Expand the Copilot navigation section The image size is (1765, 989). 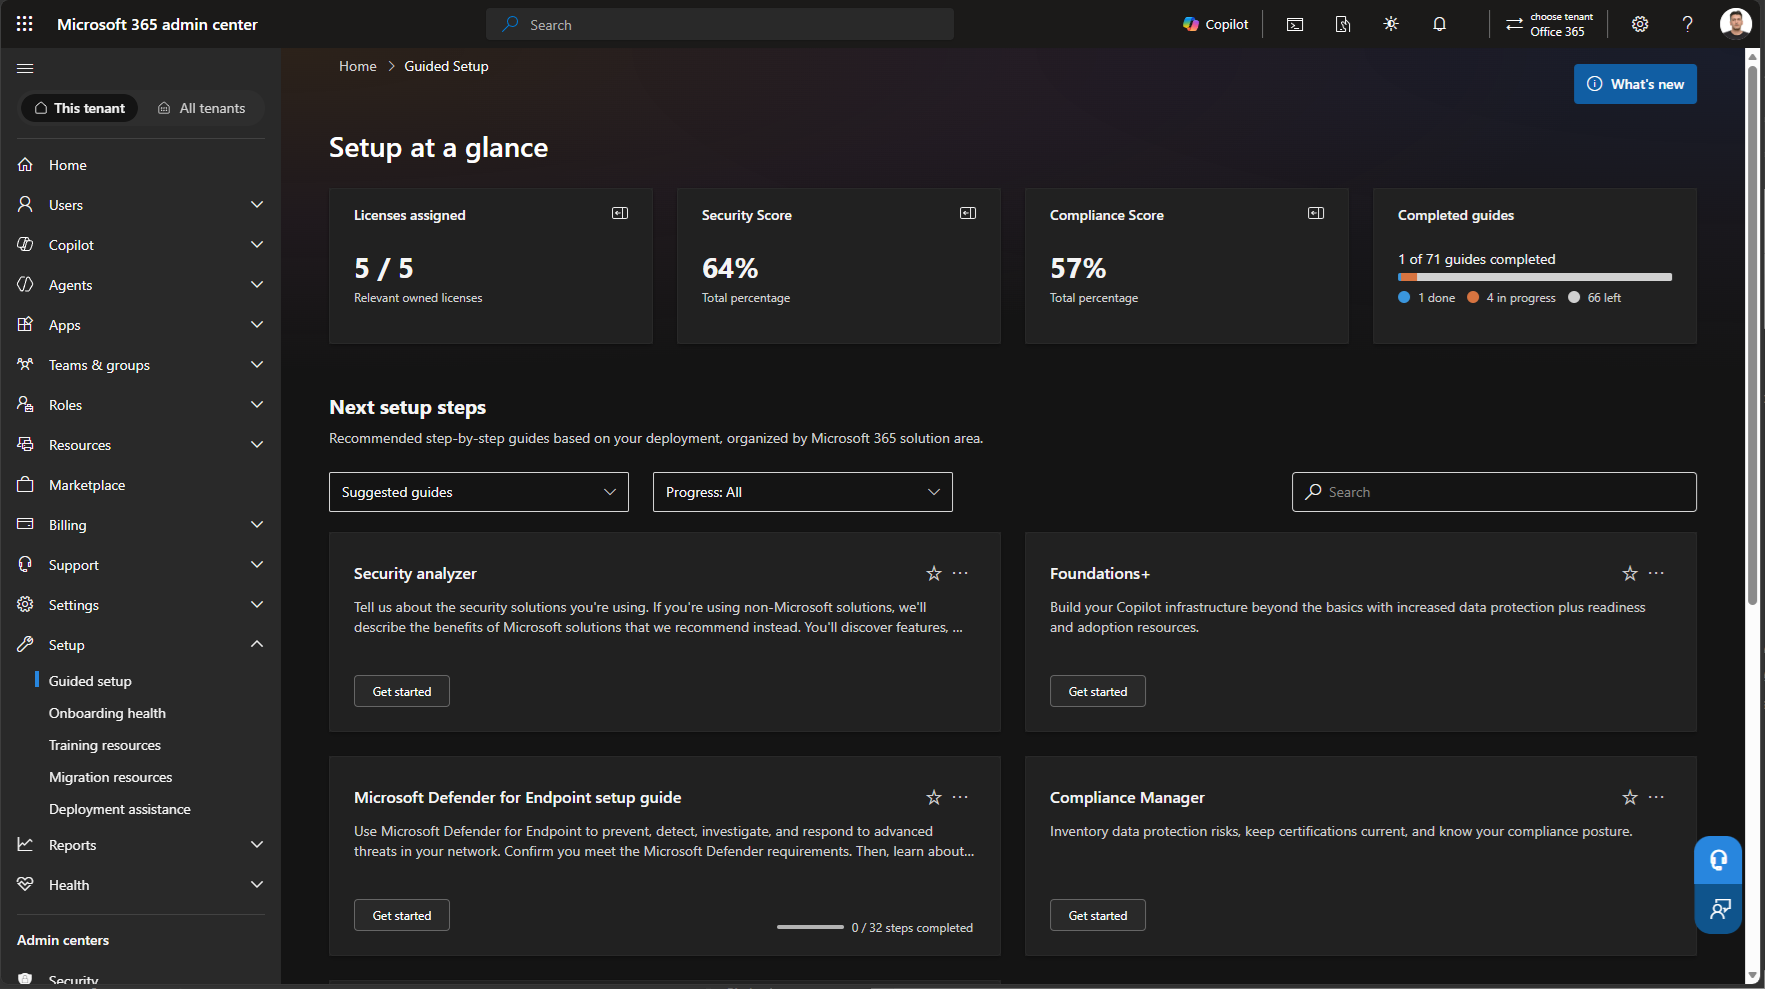(140, 245)
